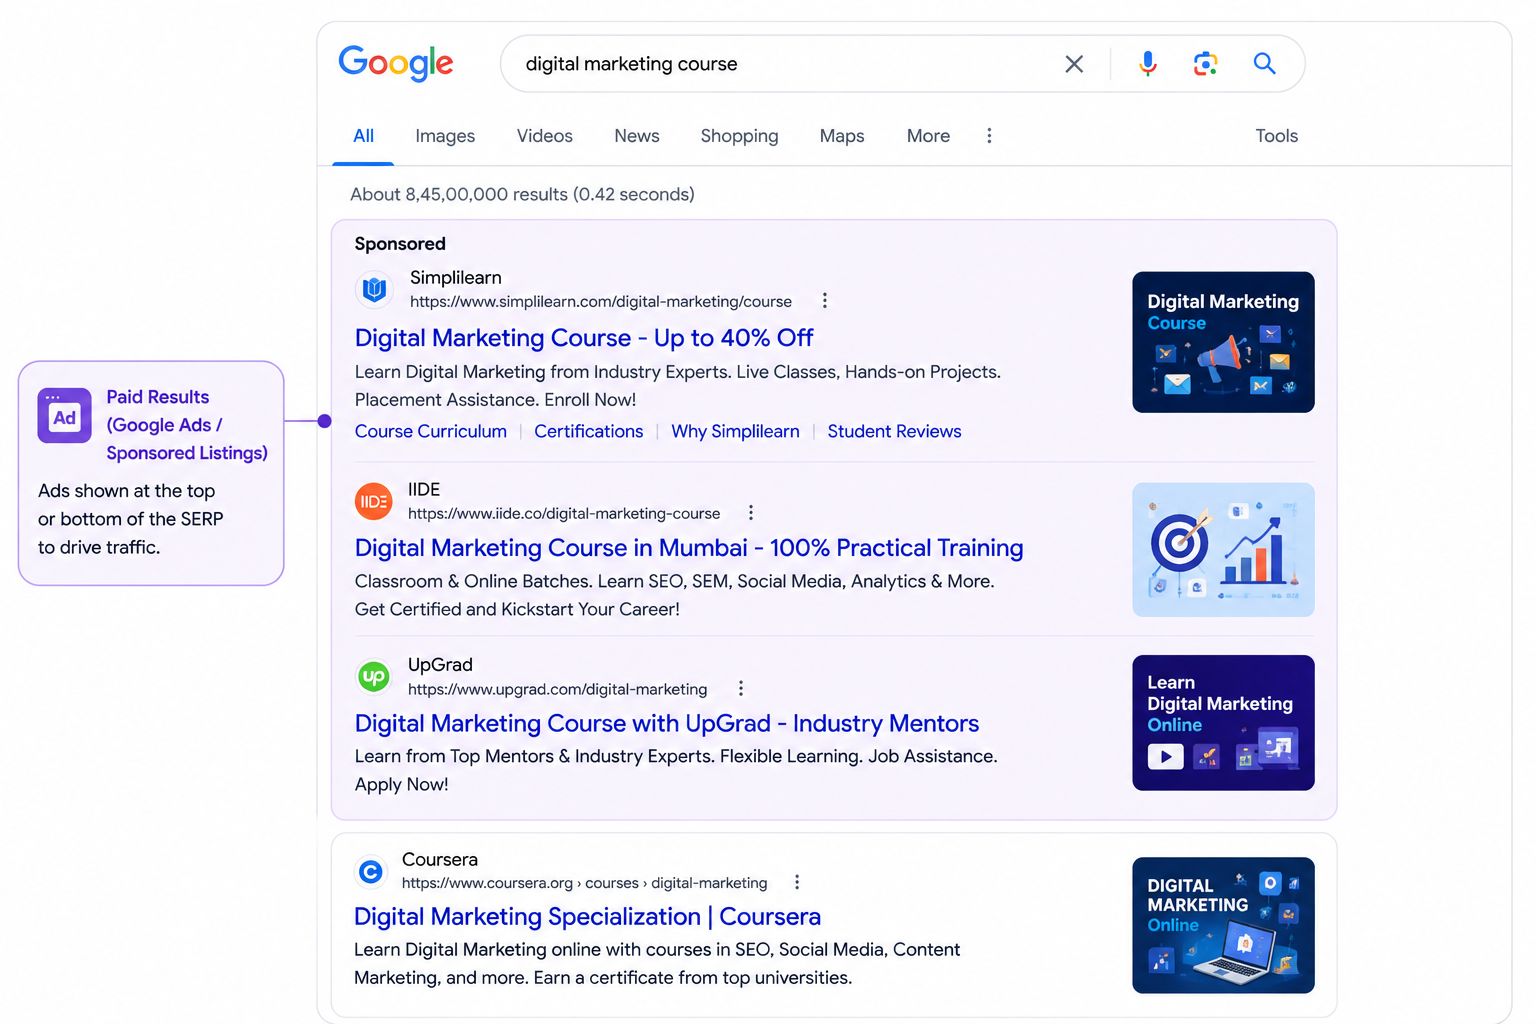Click the coursera.org breadcrumb URL

point(584,884)
